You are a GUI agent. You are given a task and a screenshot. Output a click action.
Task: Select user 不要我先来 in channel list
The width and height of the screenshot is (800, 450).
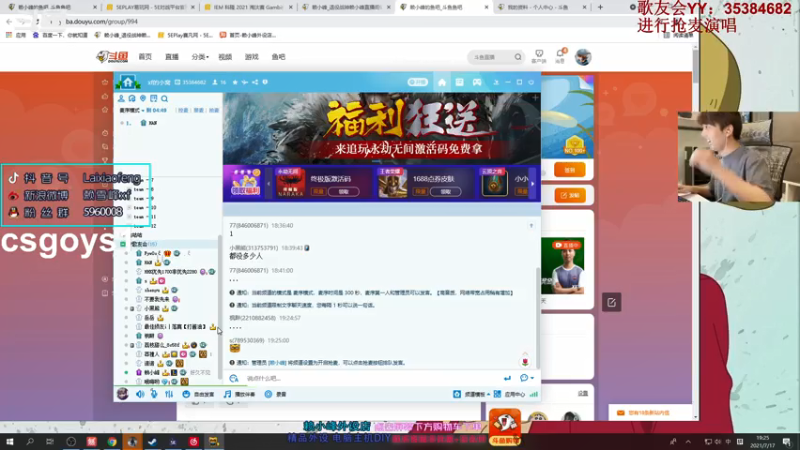[x=157, y=299]
